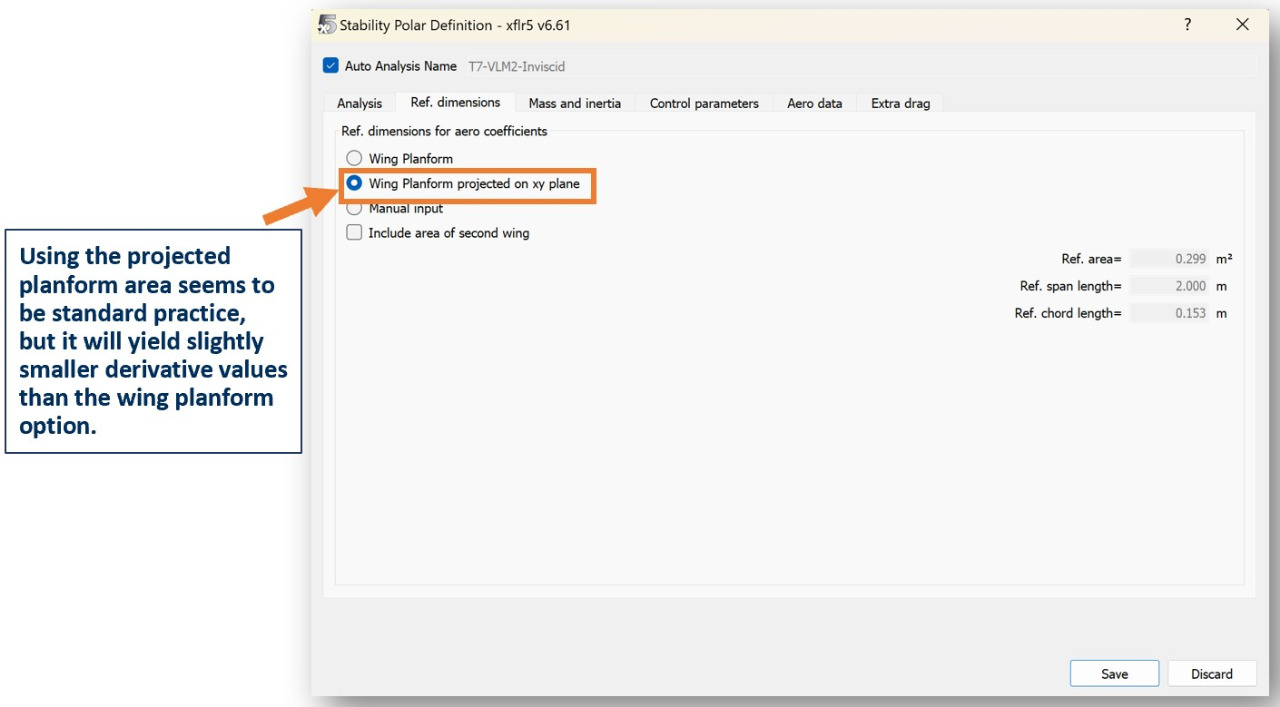The image size is (1280, 707).
Task: Click the Discard button
Action: tap(1211, 674)
